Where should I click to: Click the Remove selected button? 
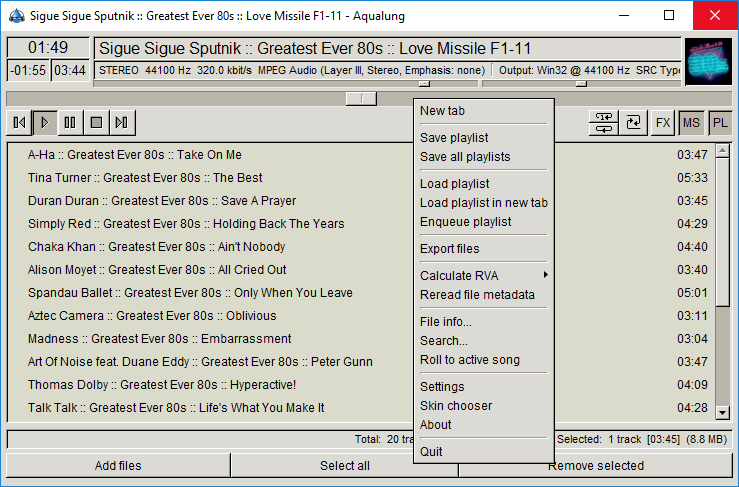pyautogui.click(x=596, y=466)
